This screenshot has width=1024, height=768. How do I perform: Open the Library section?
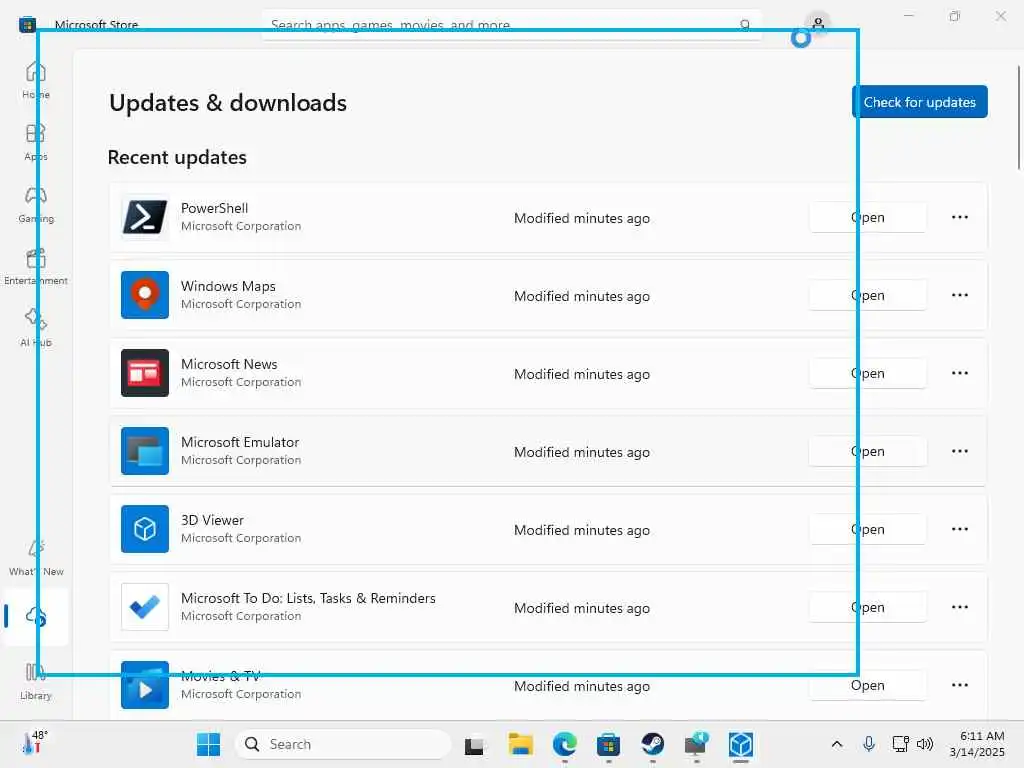pyautogui.click(x=35, y=681)
